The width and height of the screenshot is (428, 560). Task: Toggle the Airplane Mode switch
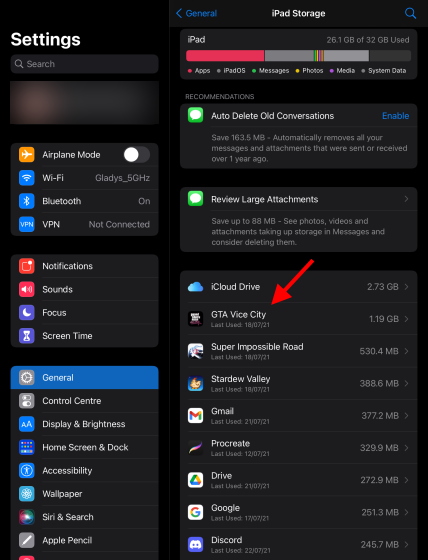tap(136, 155)
